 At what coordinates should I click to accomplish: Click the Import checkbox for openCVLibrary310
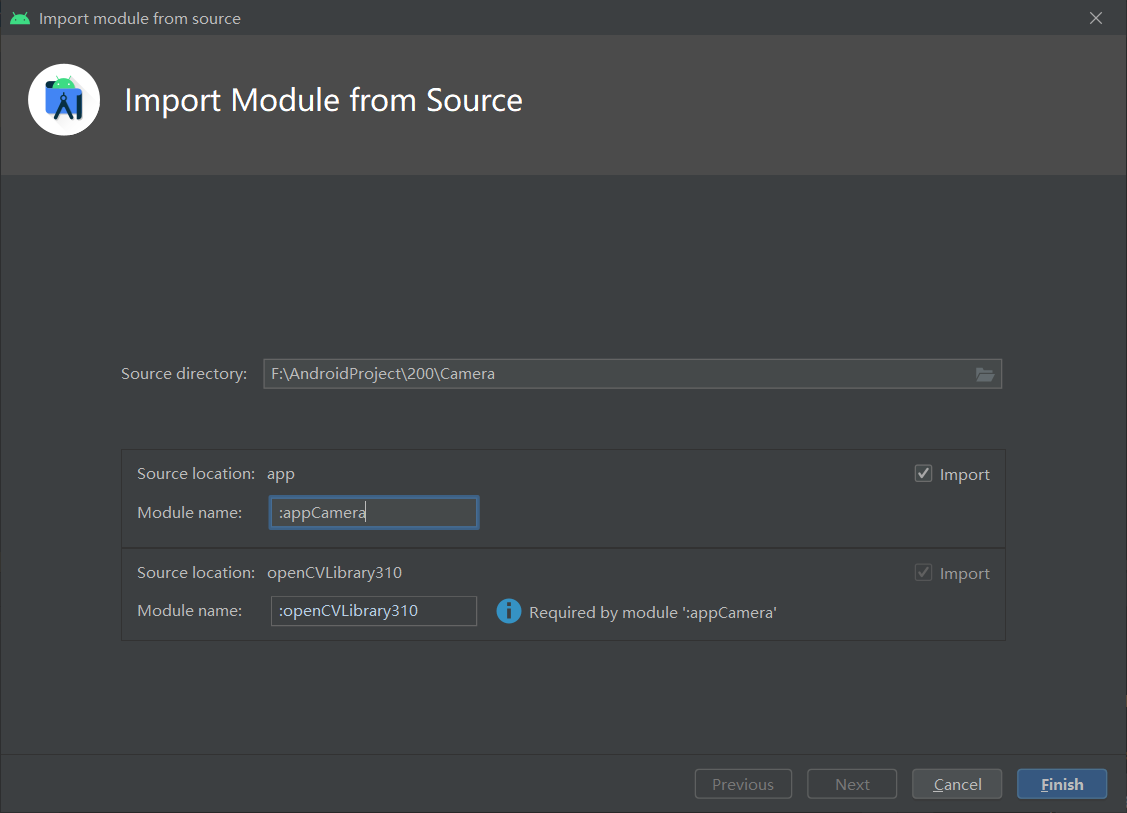tap(924, 573)
